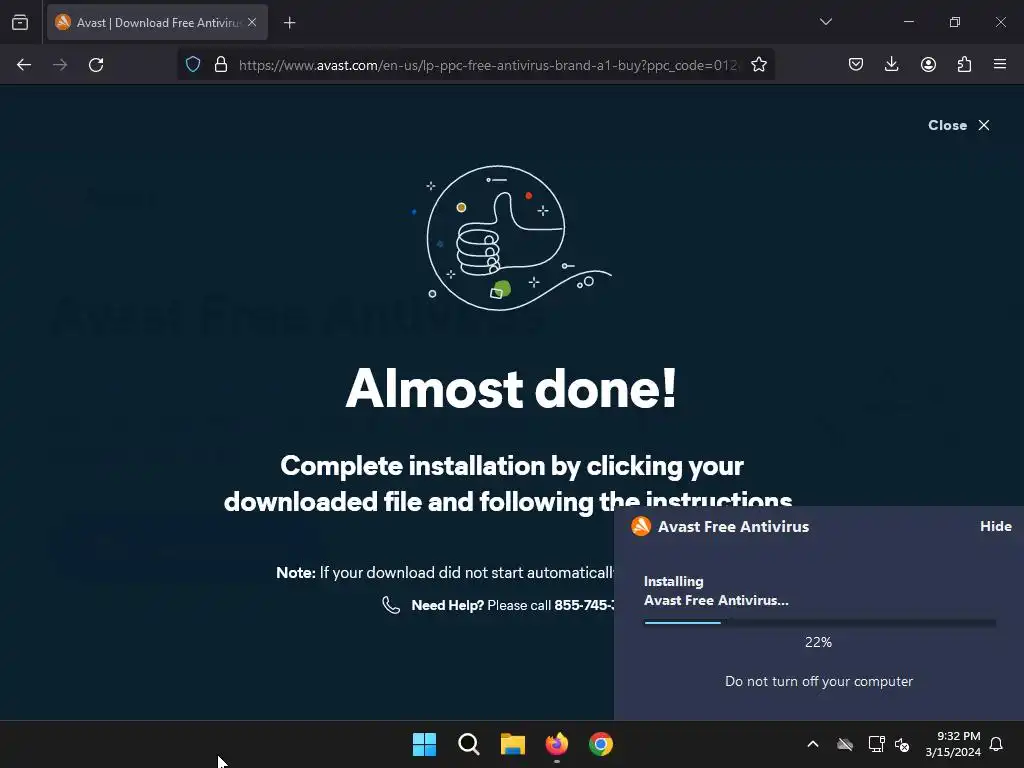The image size is (1024, 768).
Task: Open the Windows Start menu
Action: pyautogui.click(x=424, y=744)
